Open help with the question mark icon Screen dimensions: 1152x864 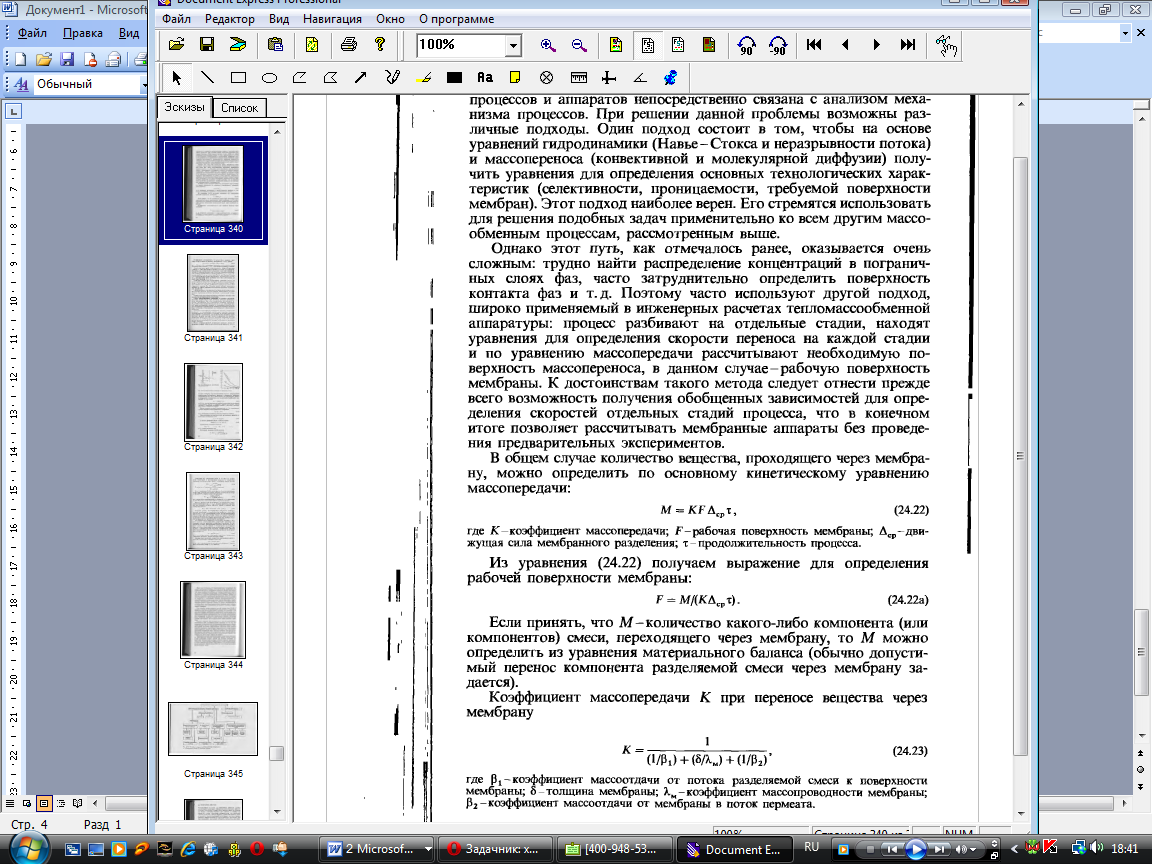pyautogui.click(x=380, y=45)
